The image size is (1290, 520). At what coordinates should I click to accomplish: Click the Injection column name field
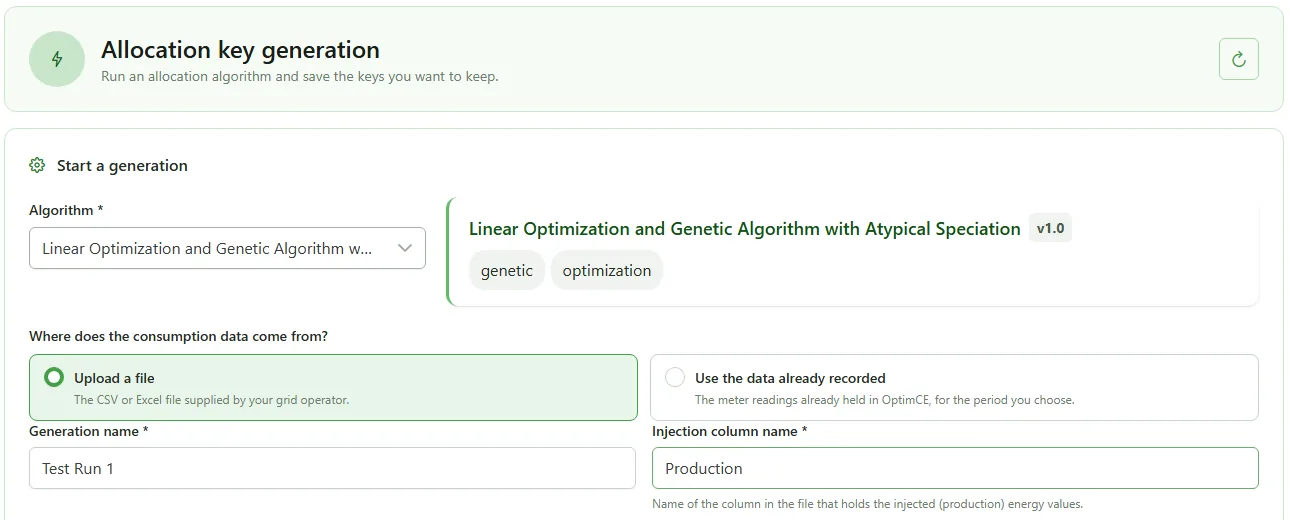point(955,468)
